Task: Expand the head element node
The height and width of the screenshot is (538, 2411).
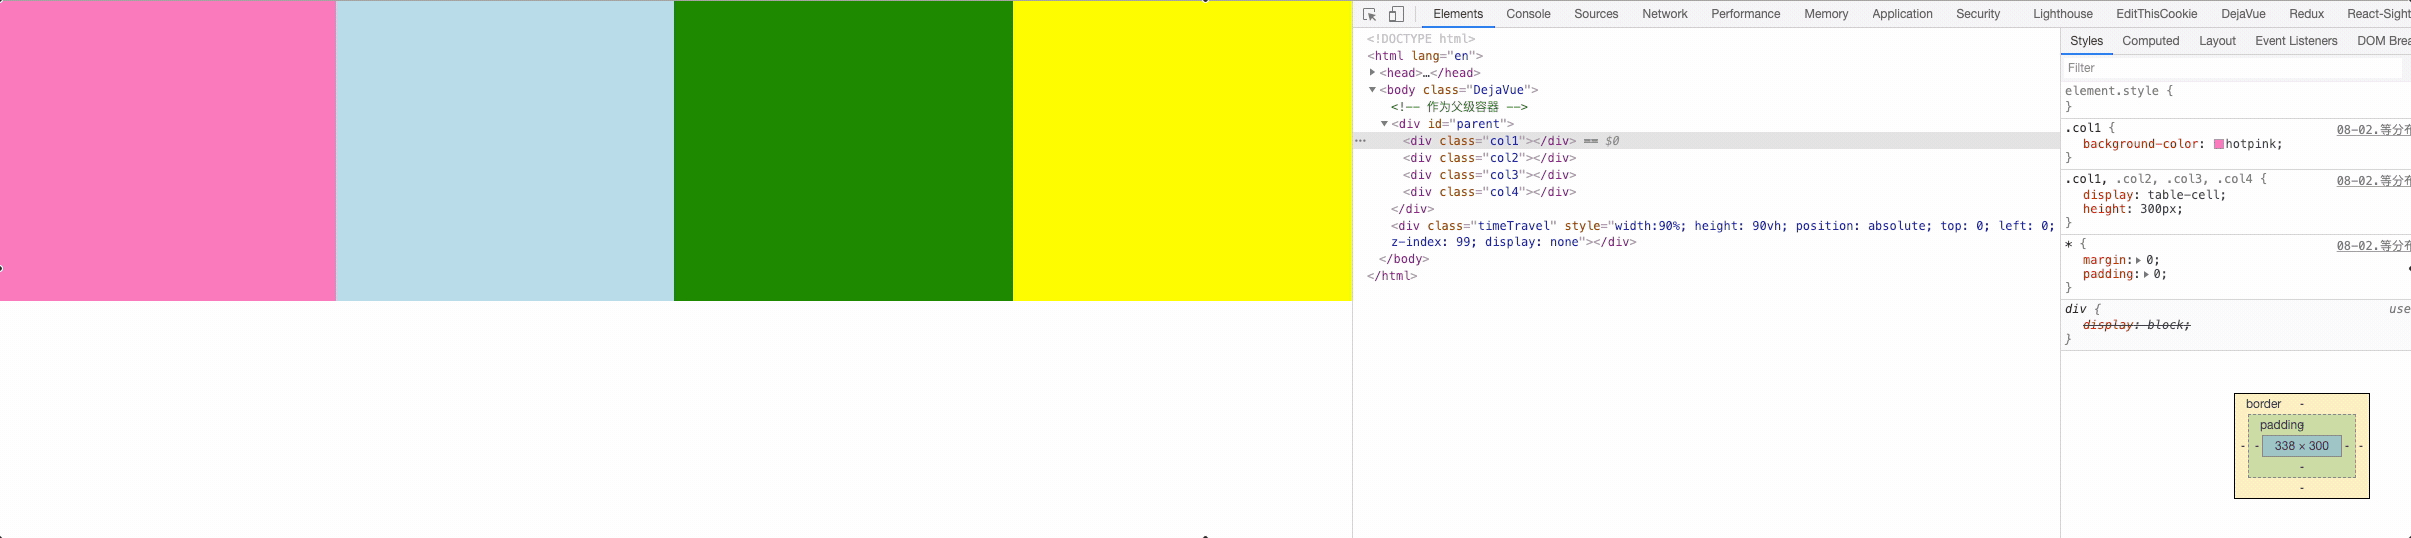Action: [1372, 73]
